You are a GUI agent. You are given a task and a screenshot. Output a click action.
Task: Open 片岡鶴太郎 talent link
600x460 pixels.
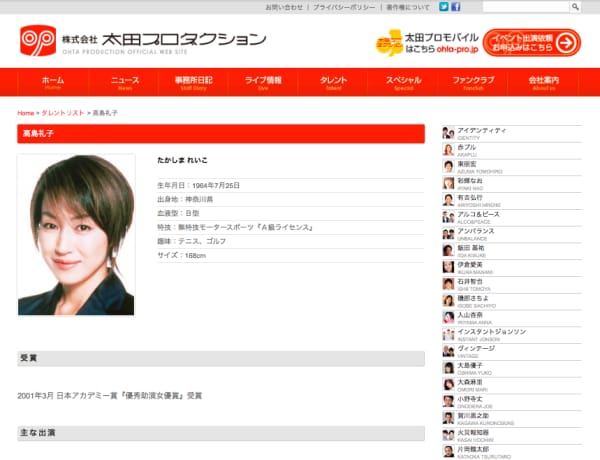473,449
